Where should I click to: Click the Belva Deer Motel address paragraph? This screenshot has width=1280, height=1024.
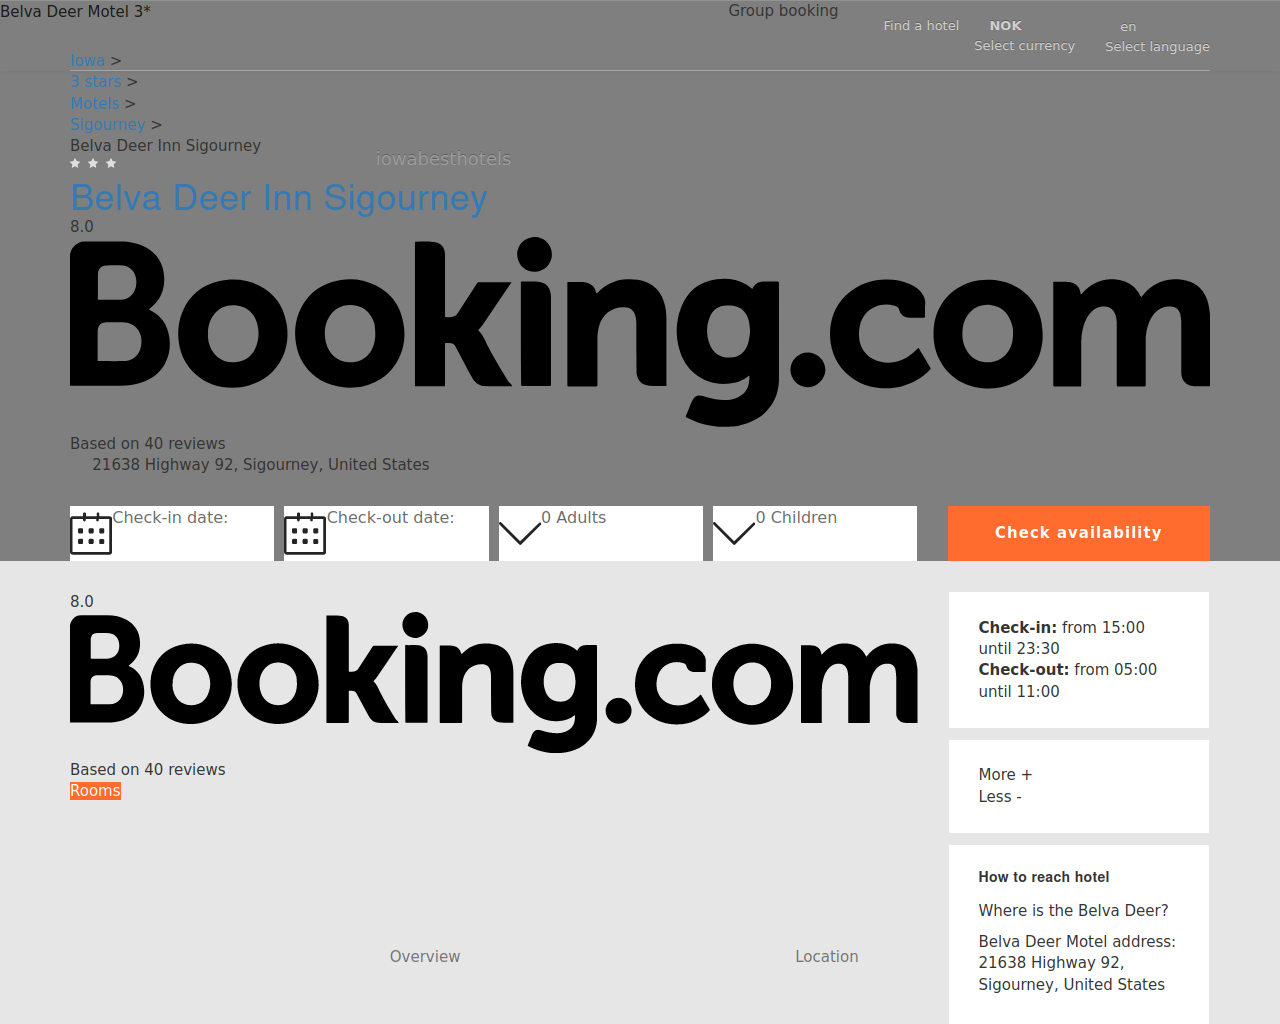1077,963
